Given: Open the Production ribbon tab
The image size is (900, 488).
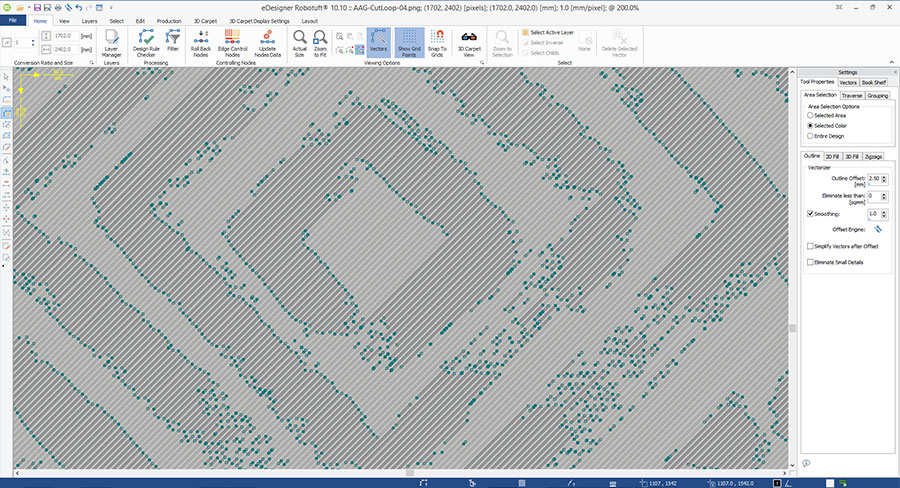Looking at the screenshot, I should pos(169,21).
